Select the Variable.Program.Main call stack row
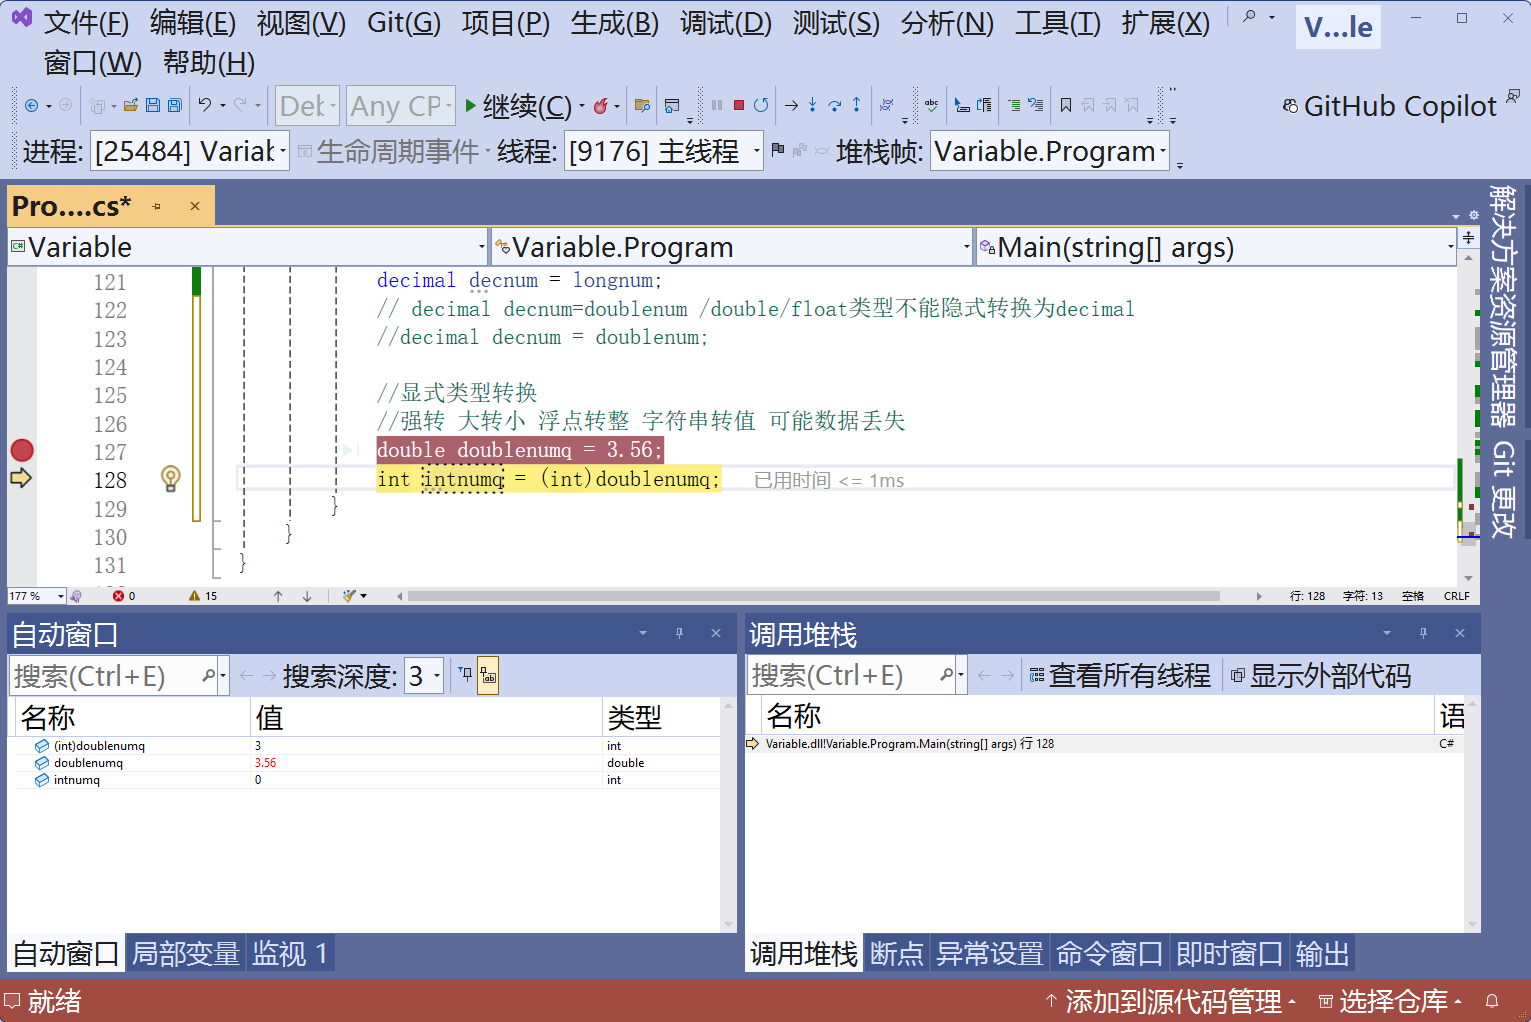 click(x=1105, y=744)
